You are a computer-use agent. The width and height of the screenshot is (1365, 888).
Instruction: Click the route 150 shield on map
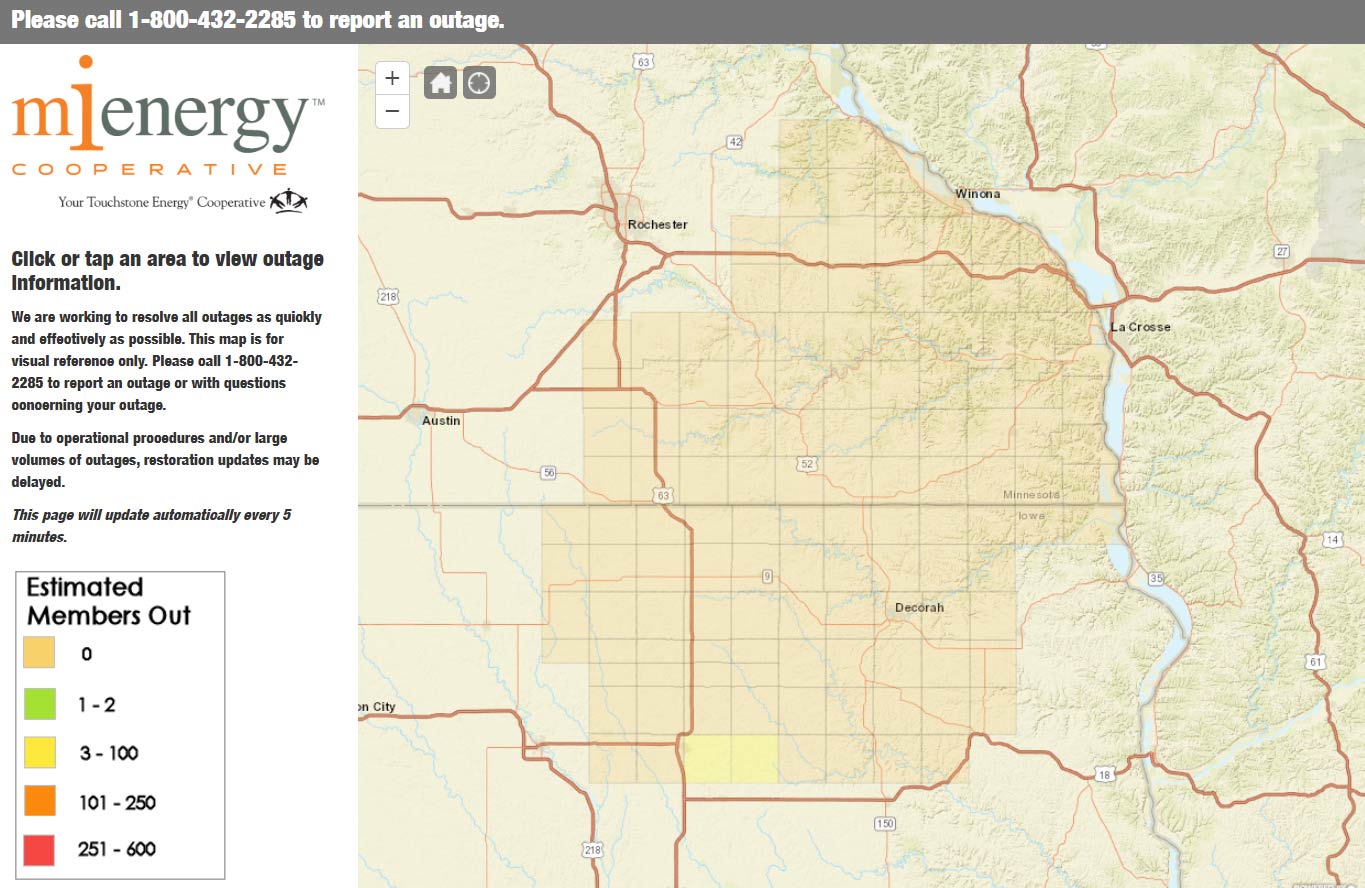tap(884, 823)
